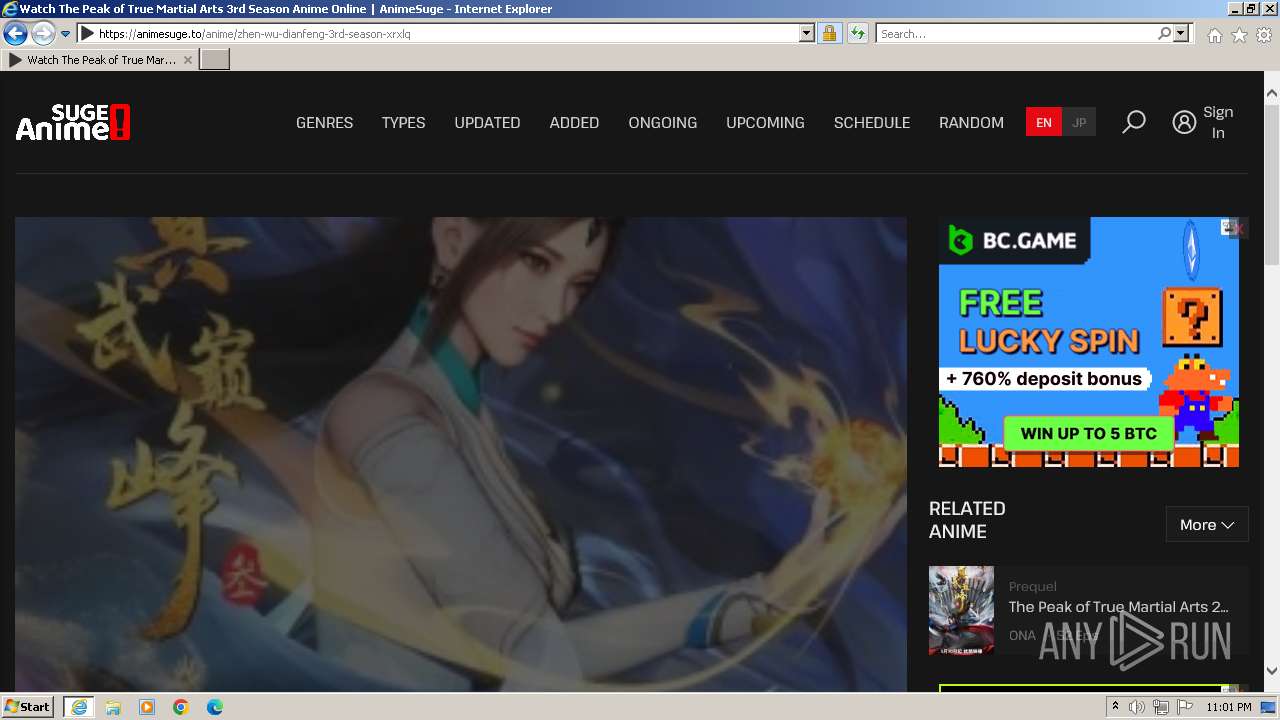Open the media player taskbar icon
1280x720 pixels.
147,707
